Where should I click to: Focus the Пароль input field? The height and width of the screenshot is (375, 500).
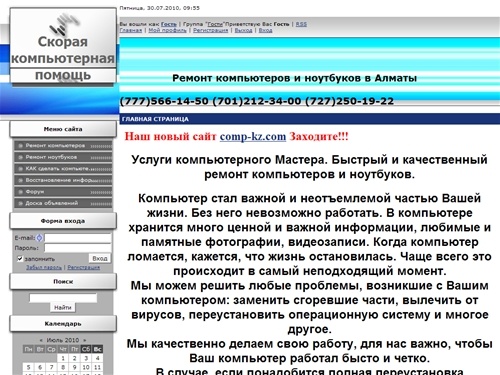[x=78, y=248]
